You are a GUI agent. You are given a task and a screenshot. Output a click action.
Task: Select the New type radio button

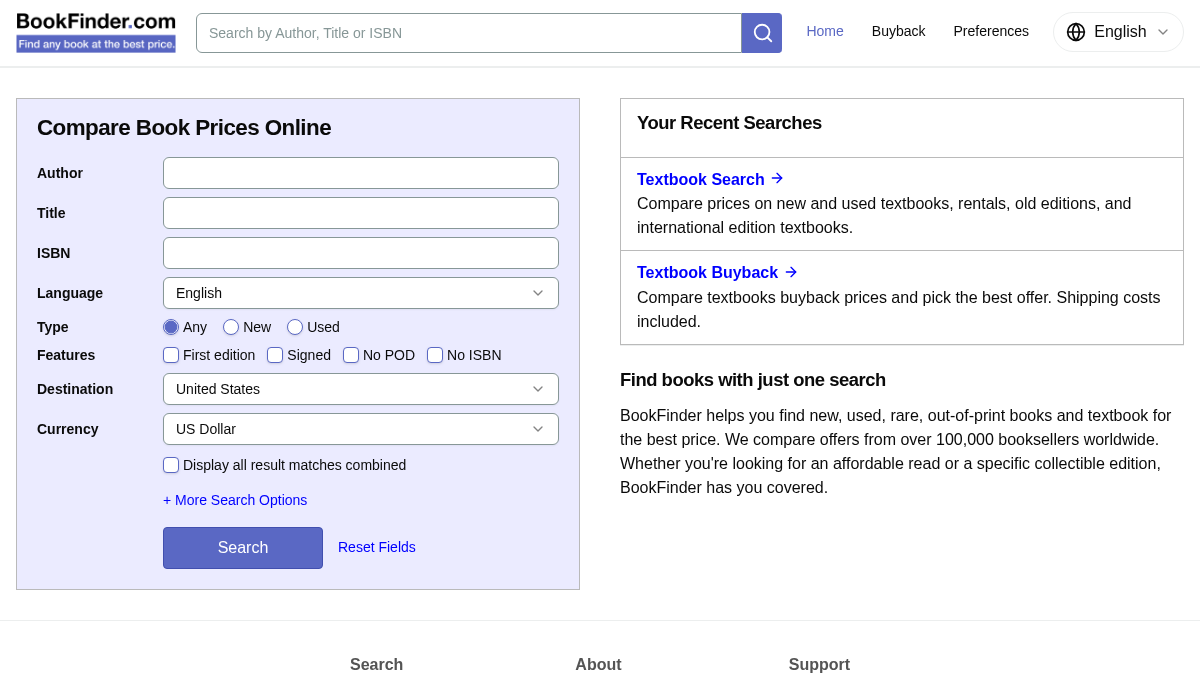(x=231, y=327)
